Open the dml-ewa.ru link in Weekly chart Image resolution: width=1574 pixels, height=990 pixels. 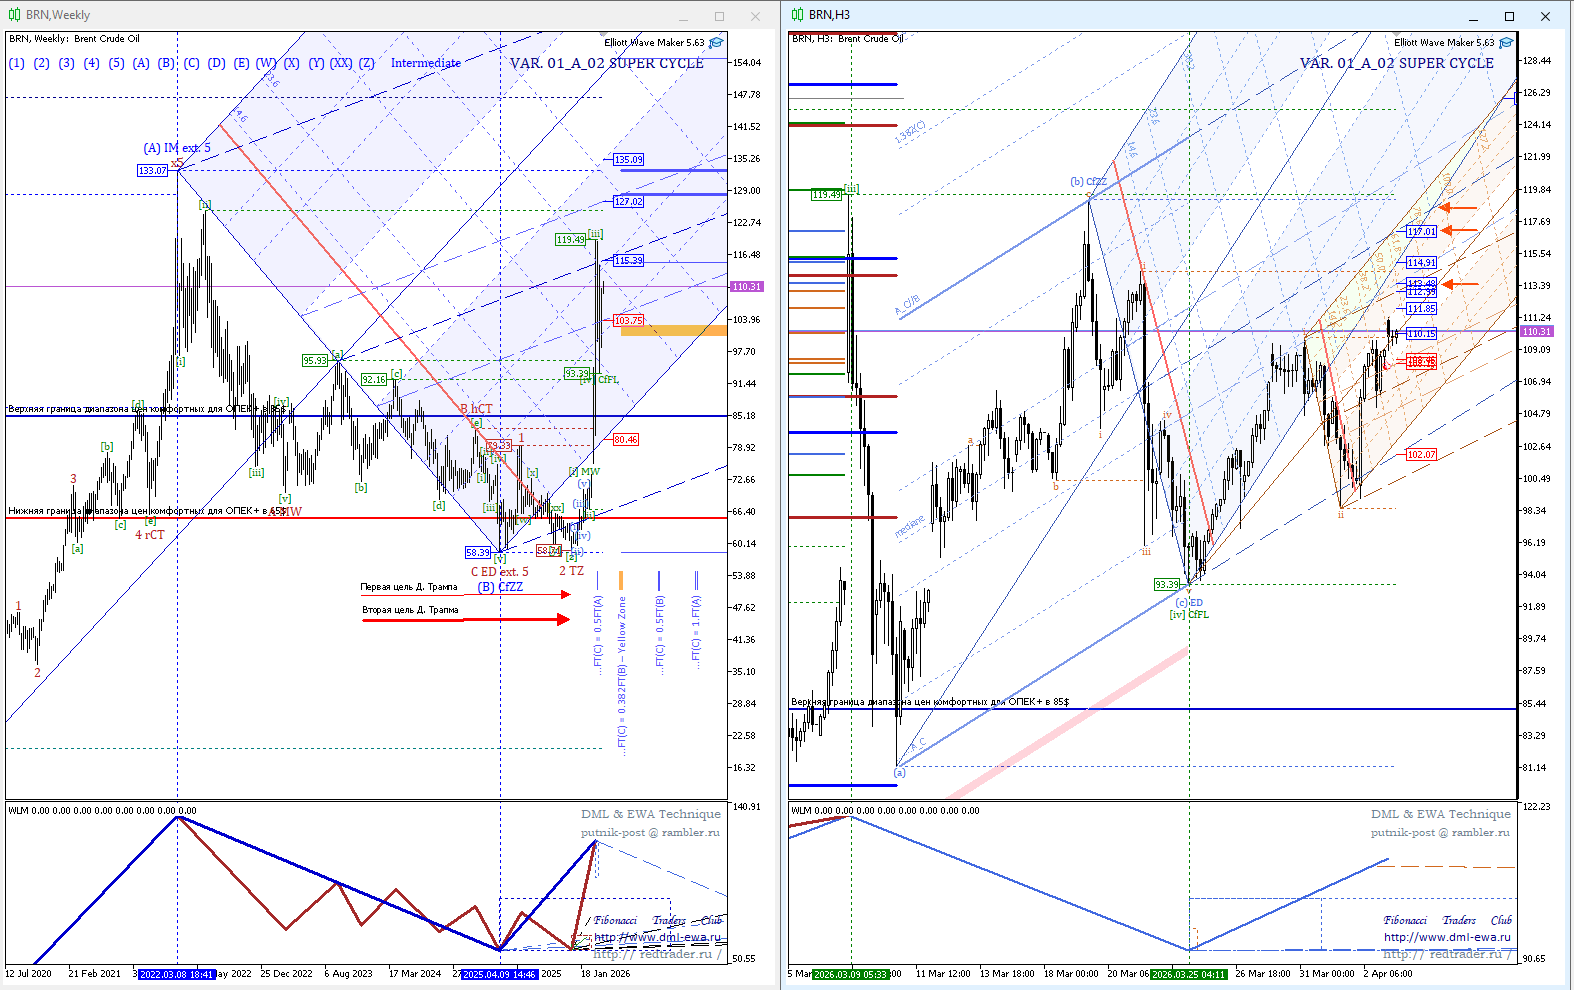[x=657, y=938]
